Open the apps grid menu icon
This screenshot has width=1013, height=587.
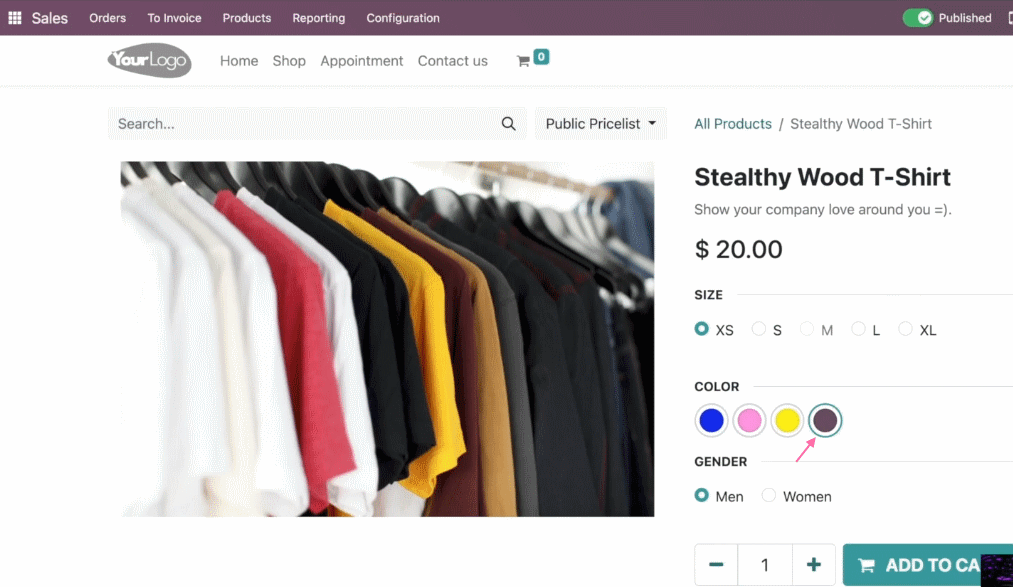15,17
